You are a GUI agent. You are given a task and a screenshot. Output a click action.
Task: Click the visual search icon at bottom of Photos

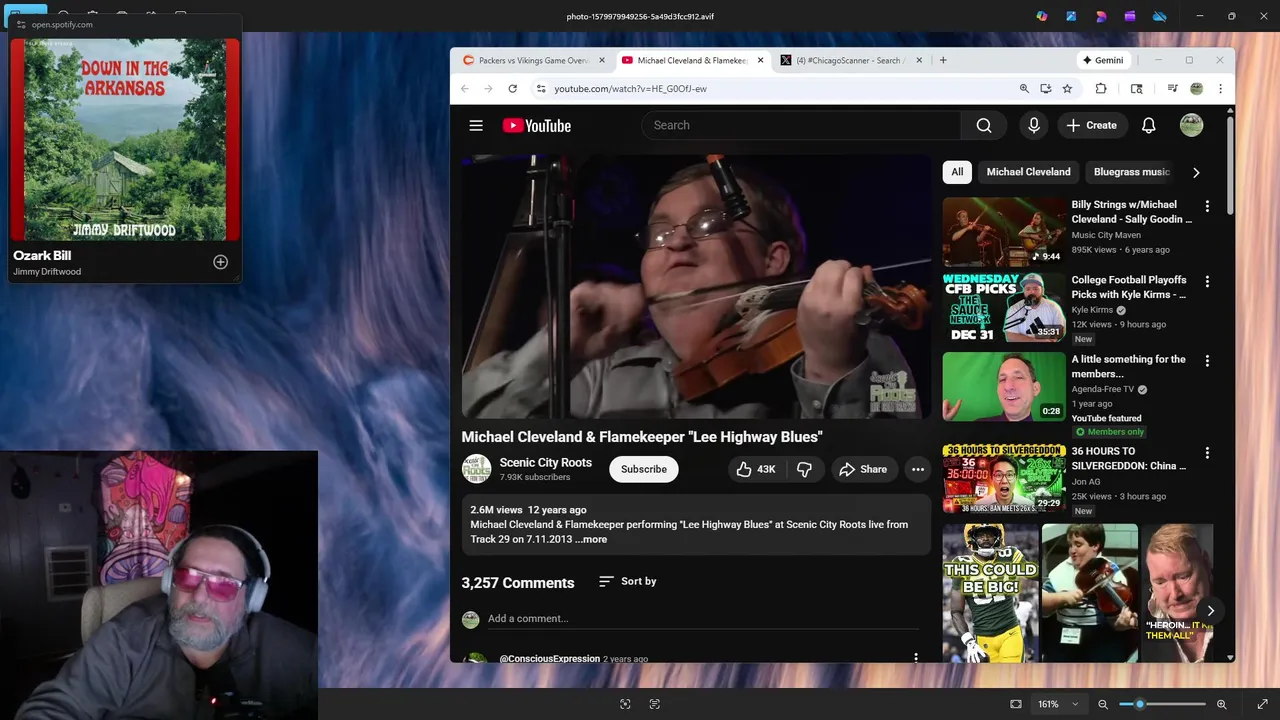(625, 704)
